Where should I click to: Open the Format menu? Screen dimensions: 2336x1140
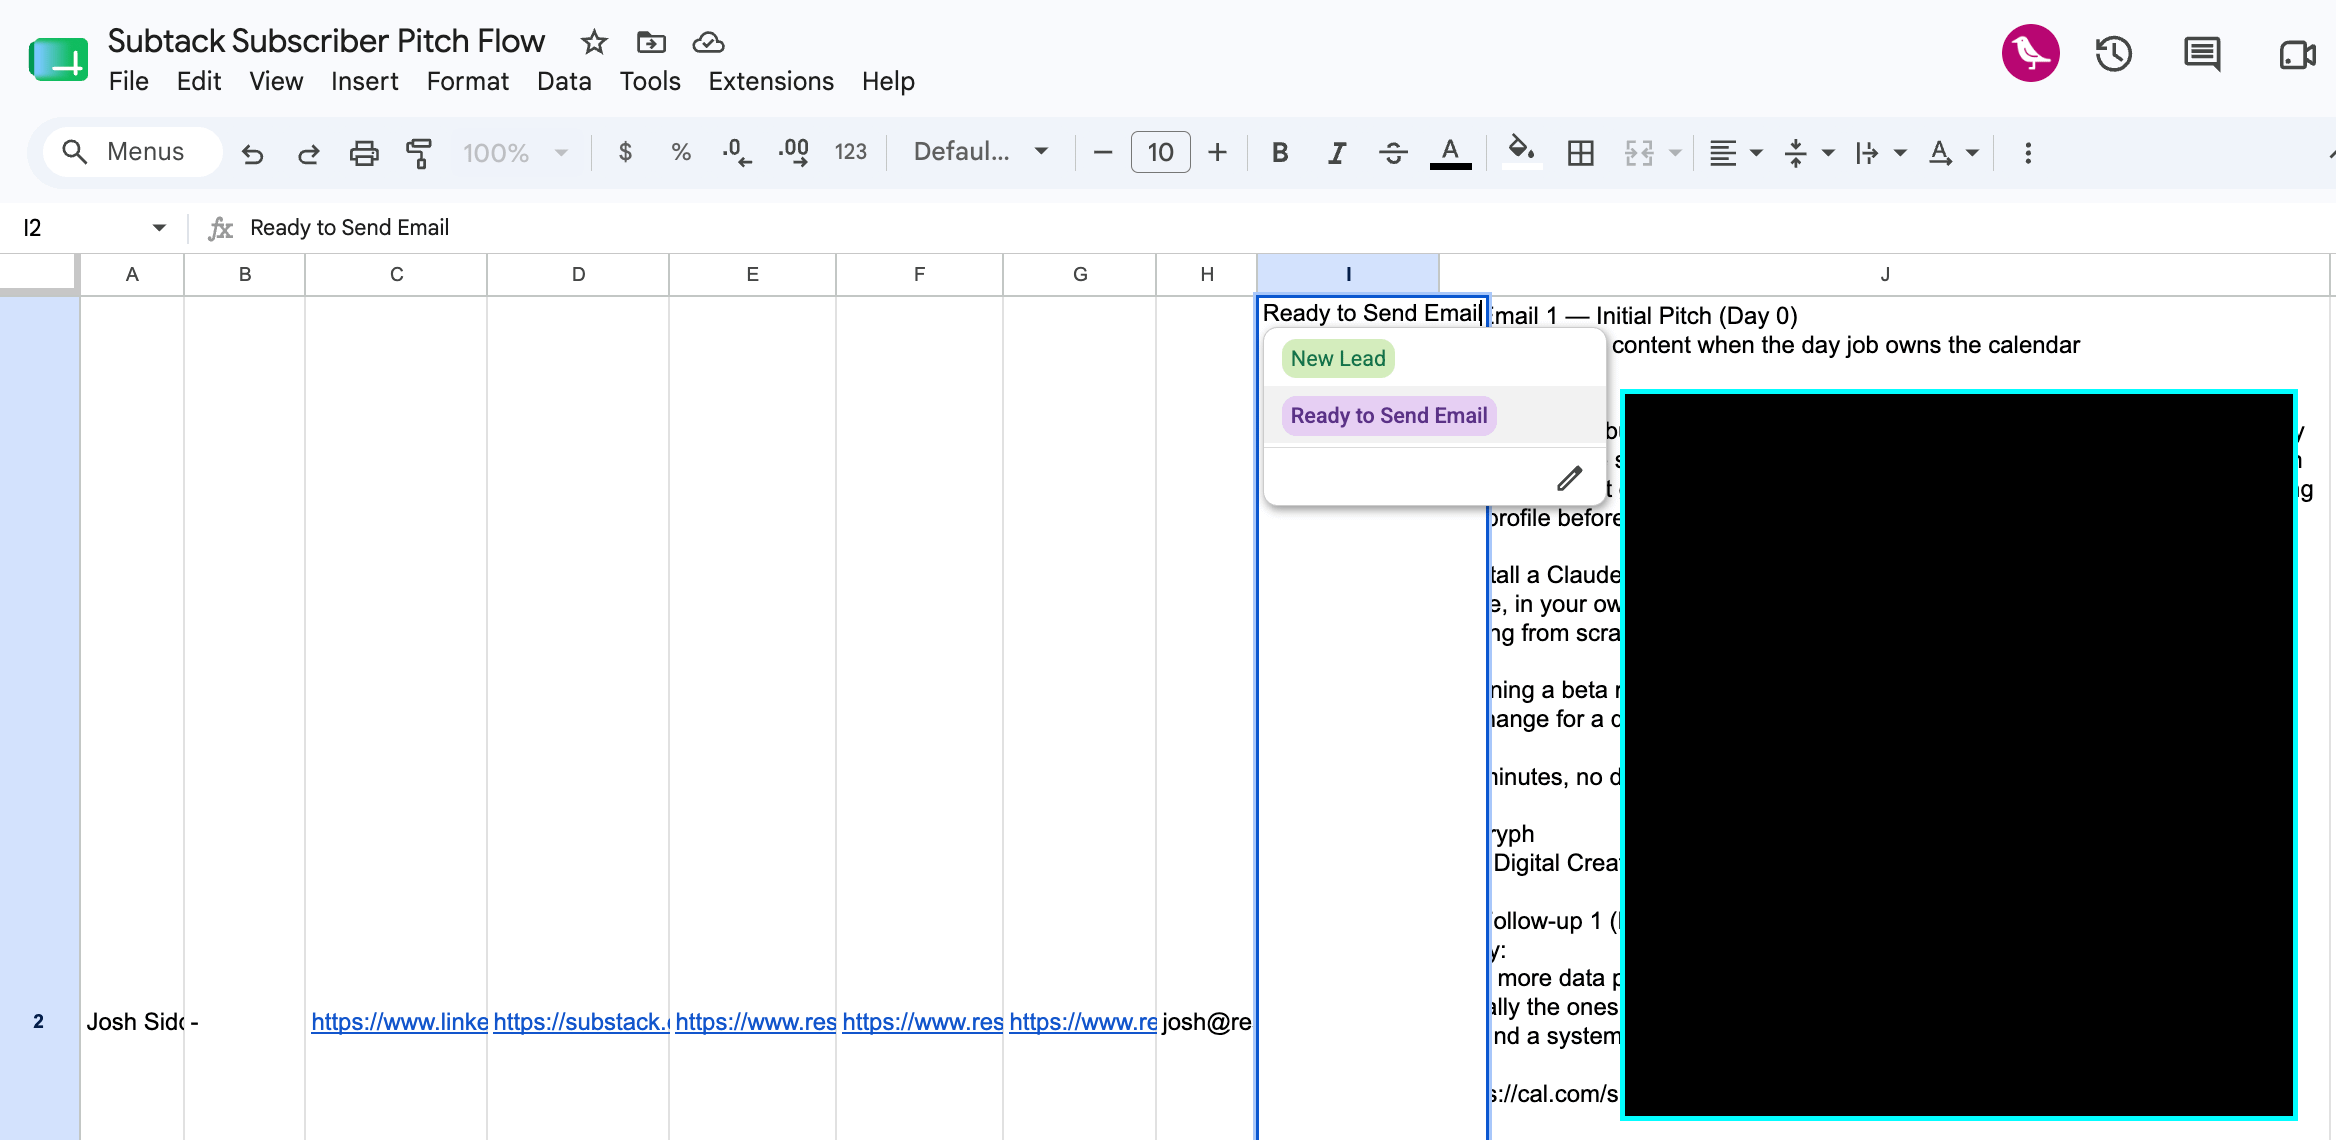pos(467,81)
